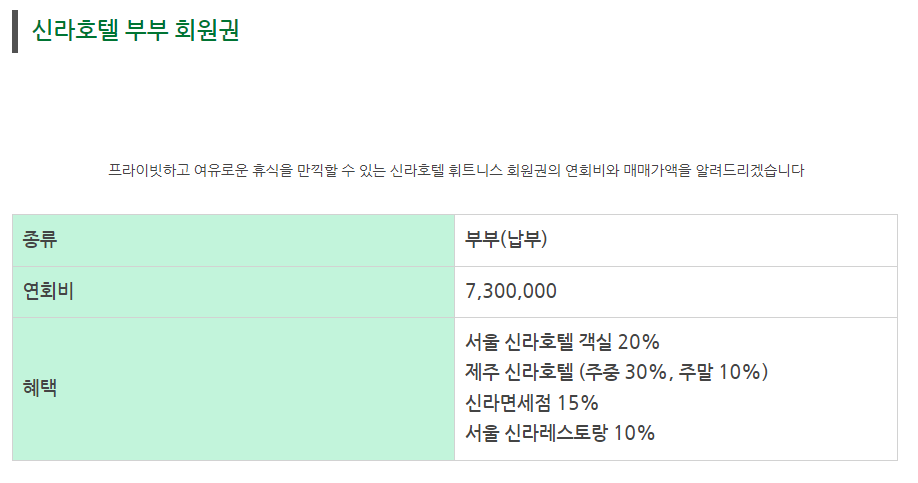The height and width of the screenshot is (483, 918).
Task: Click the 신라호텔 부부 회원권 heading
Action: point(135,30)
